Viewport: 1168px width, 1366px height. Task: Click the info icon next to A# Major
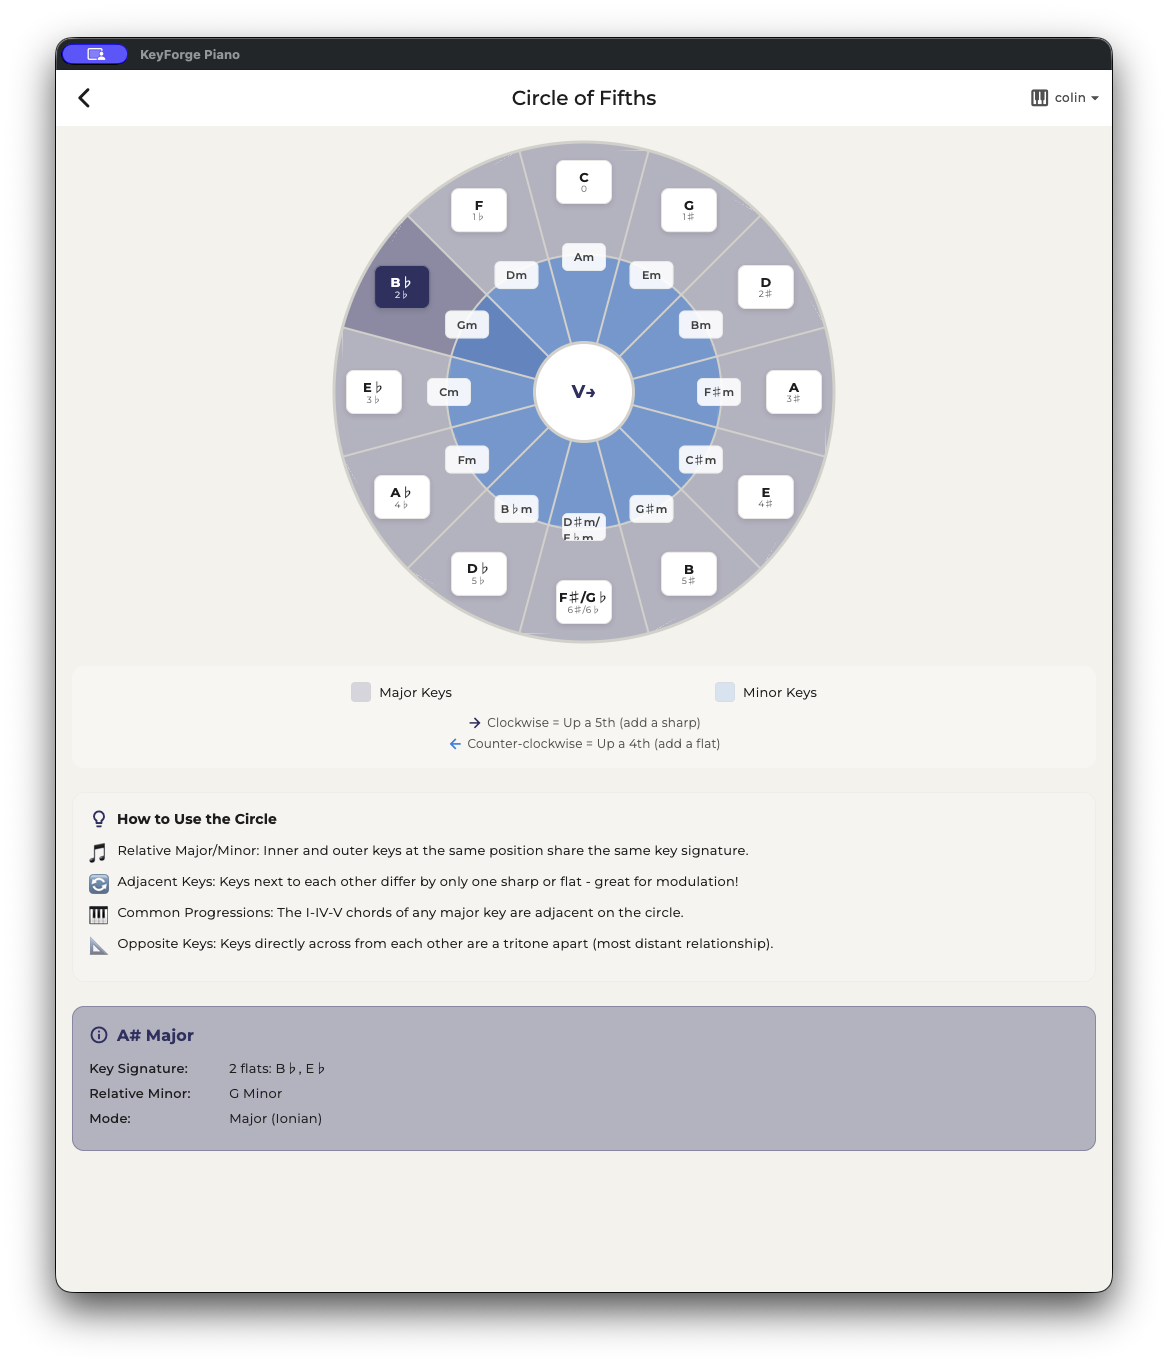(x=99, y=1036)
